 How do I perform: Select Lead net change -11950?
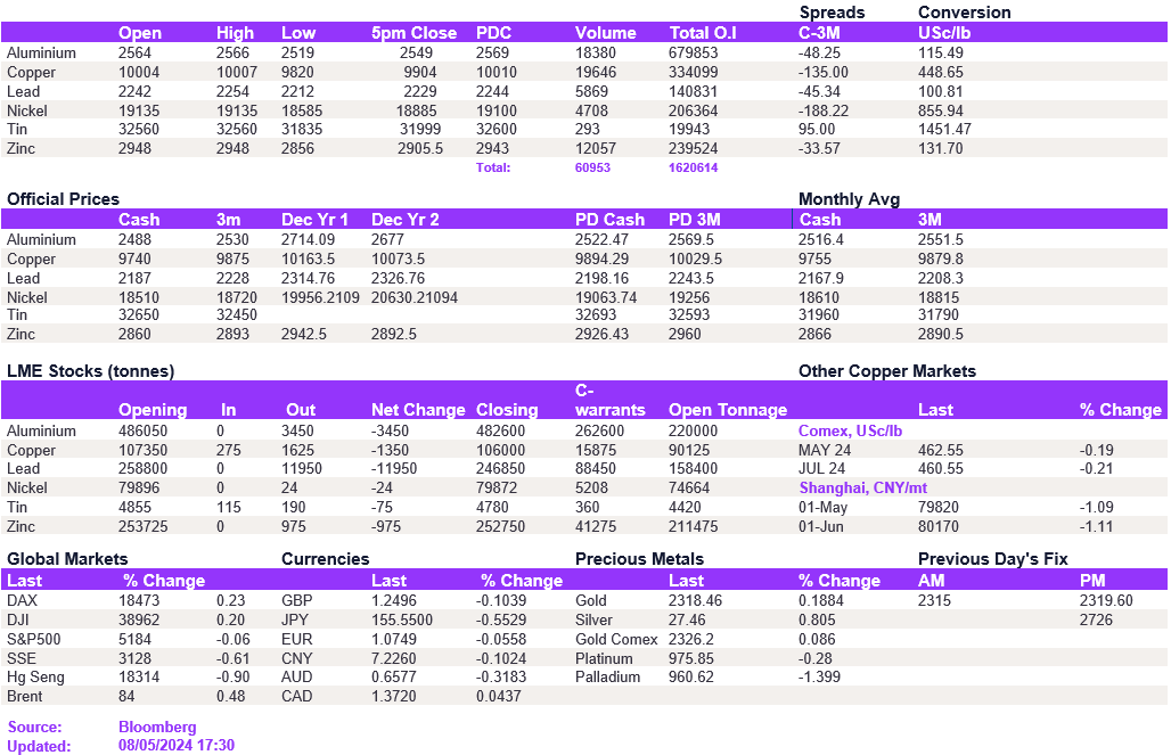pyautogui.click(x=395, y=469)
